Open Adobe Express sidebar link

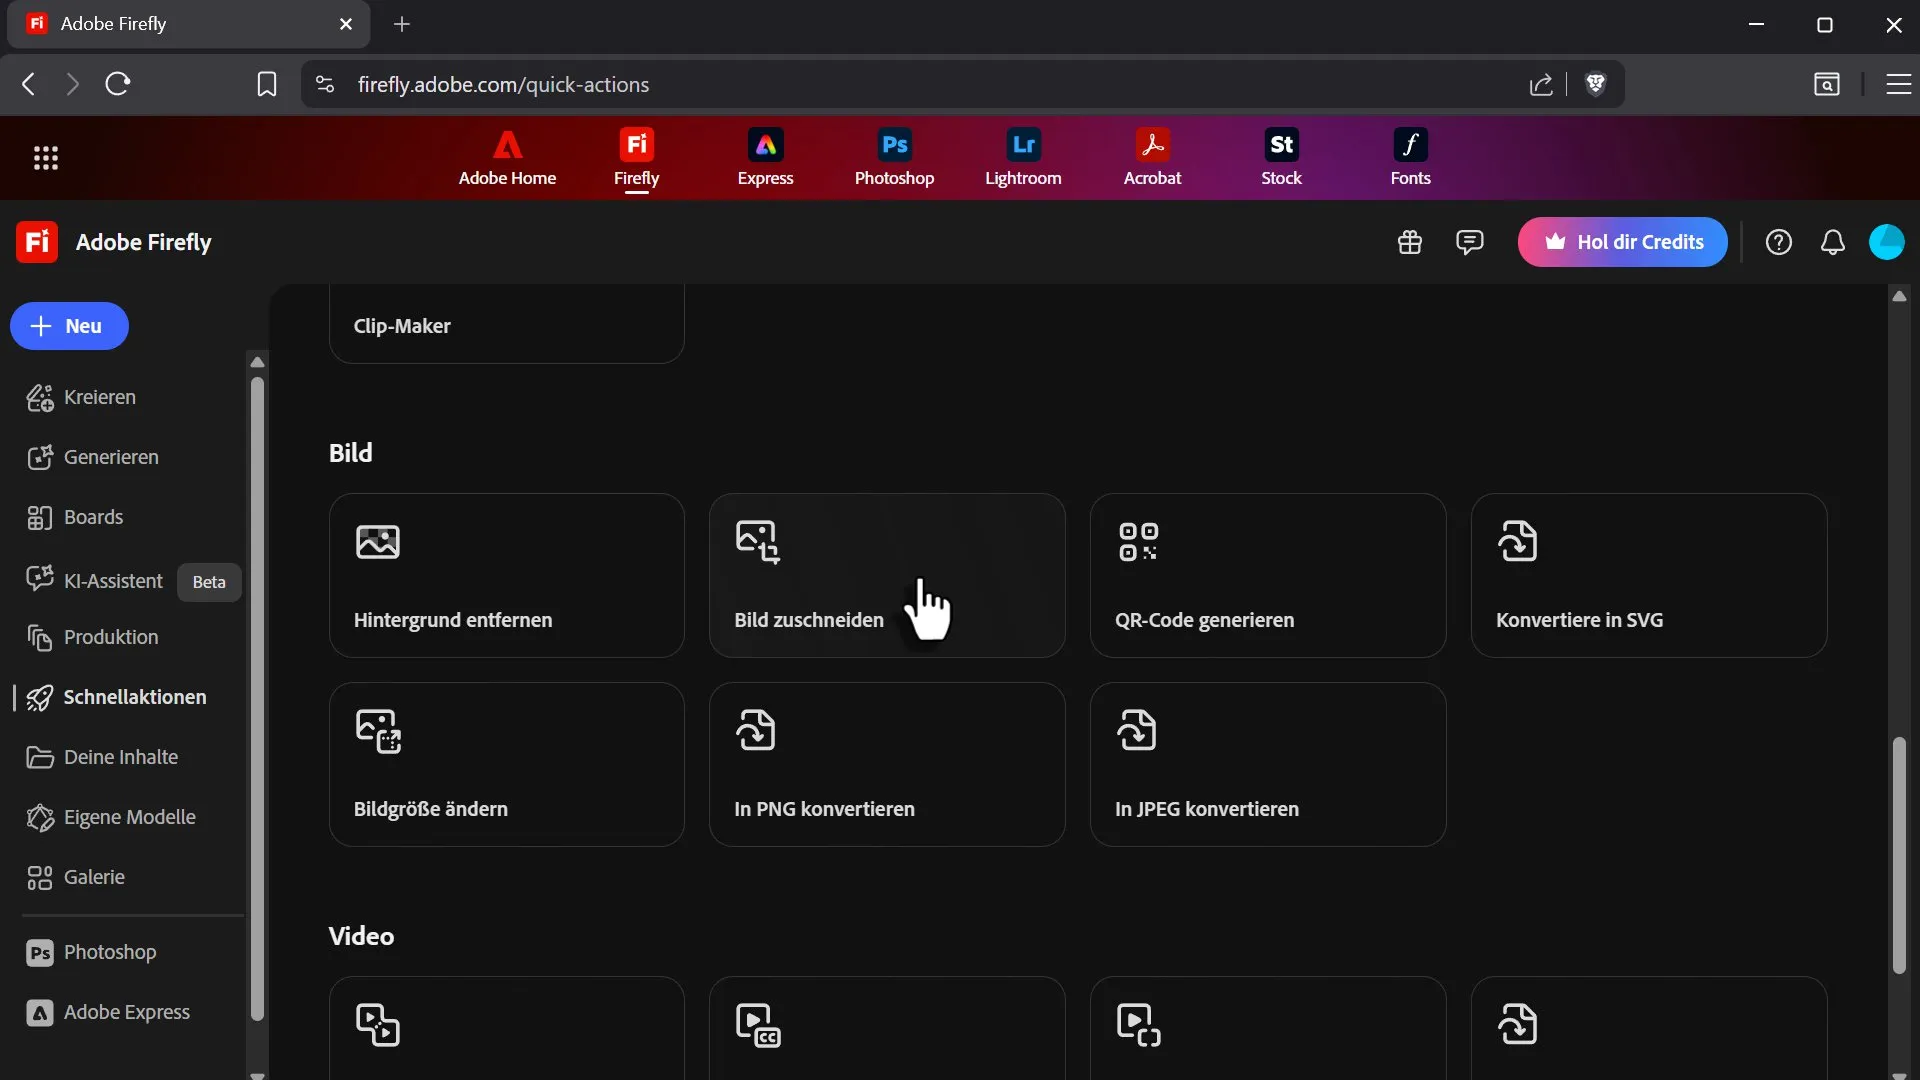tap(108, 1012)
